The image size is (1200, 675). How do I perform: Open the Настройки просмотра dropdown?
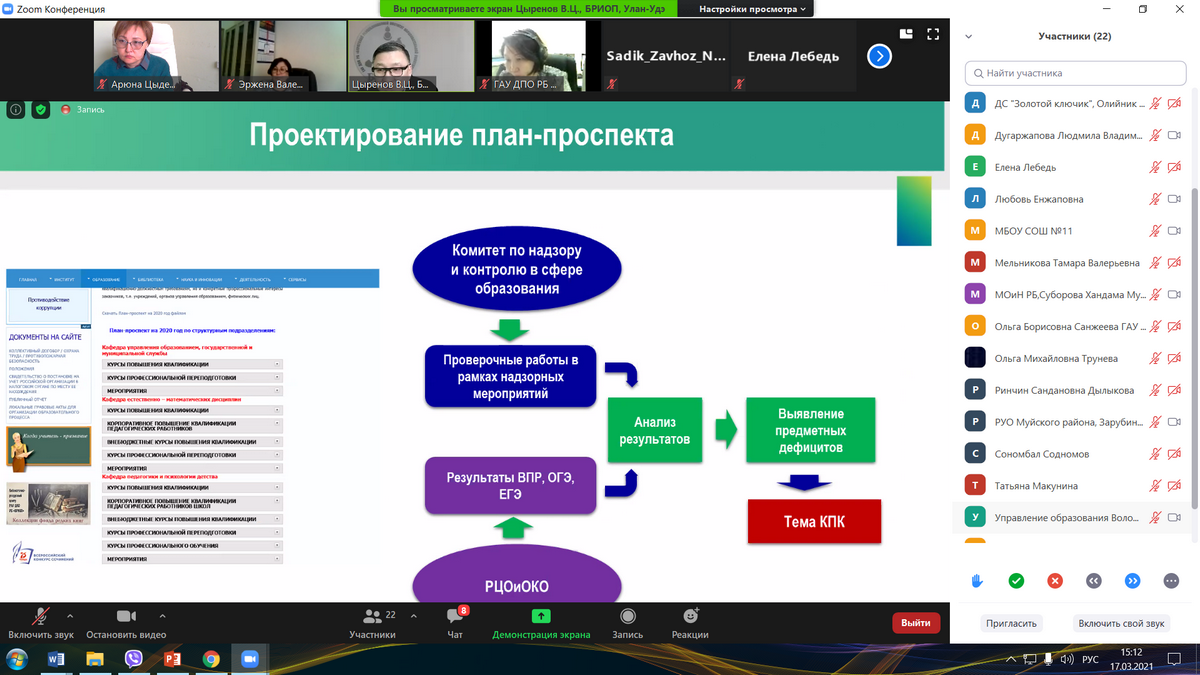[755, 9]
